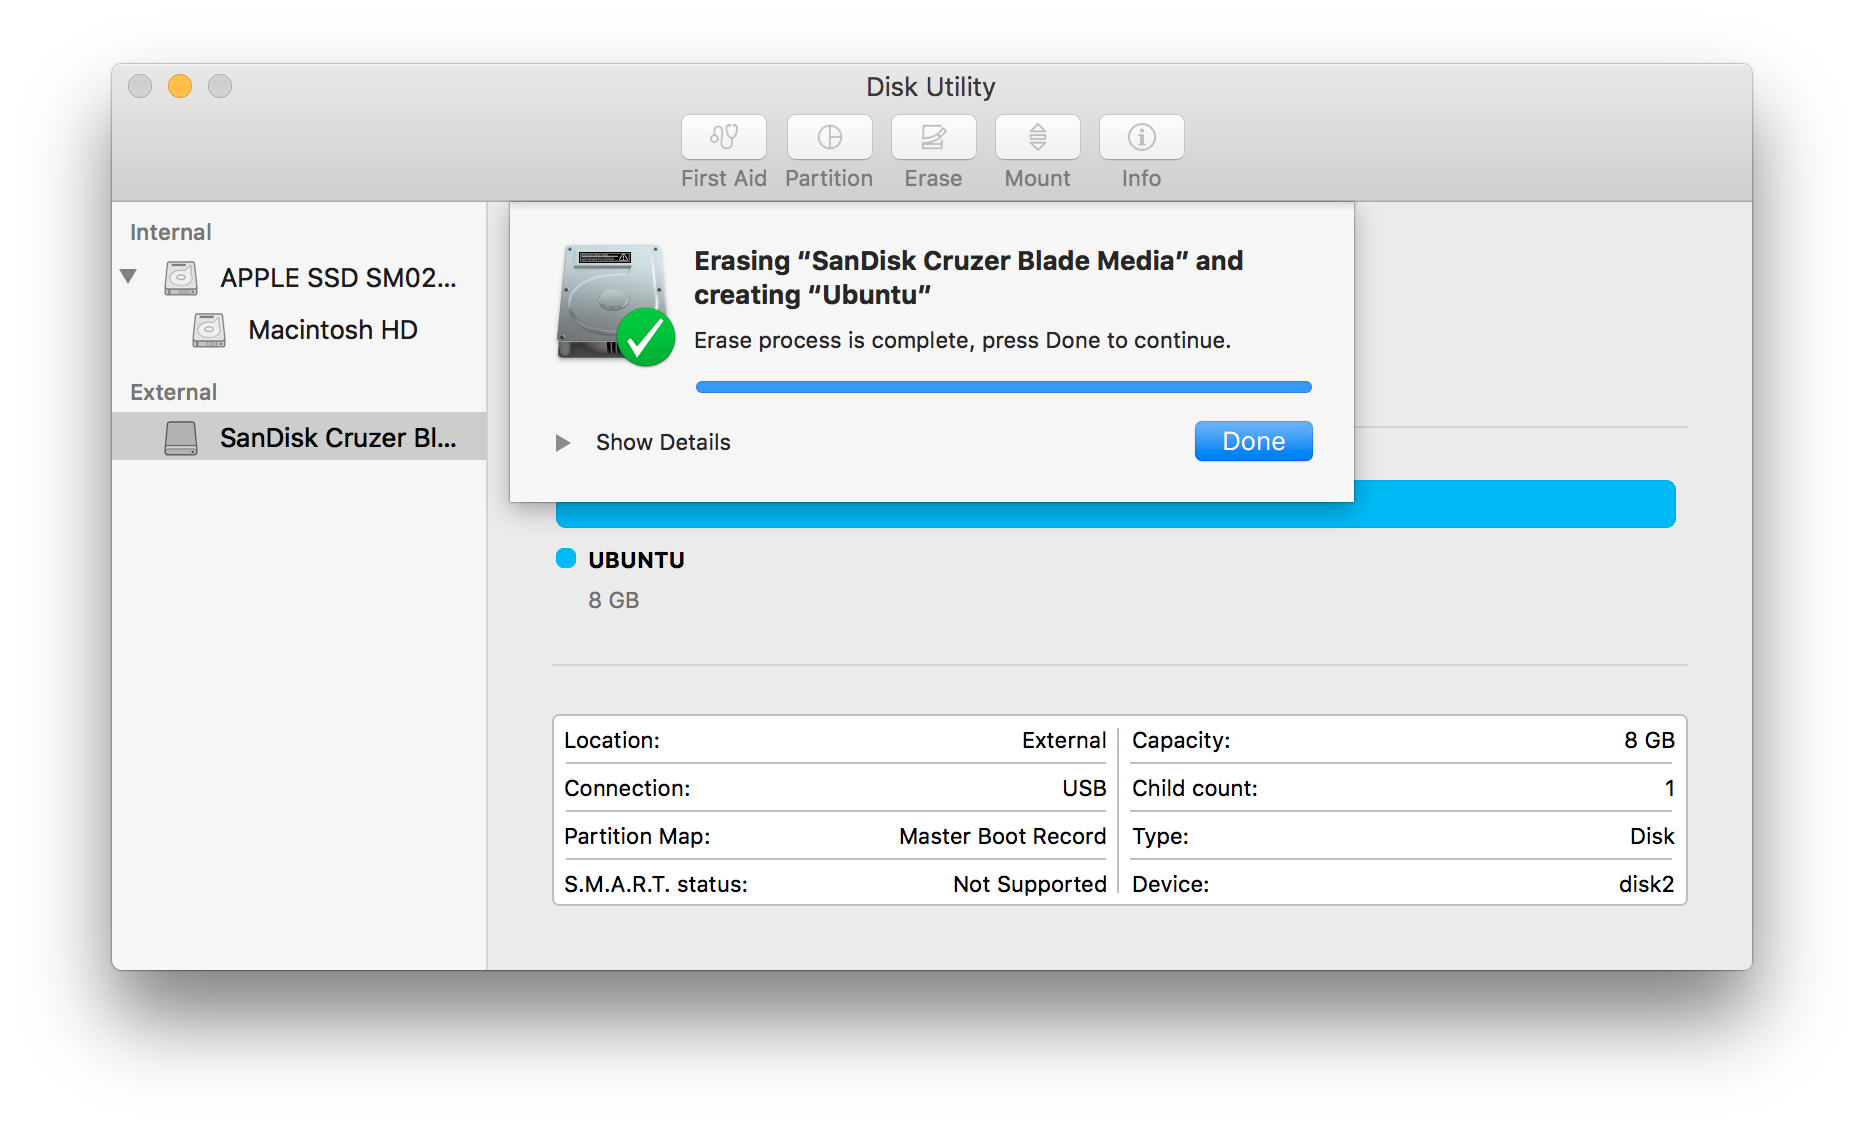Click the blue UBUNTU partition usage bar
The height and width of the screenshot is (1130, 1864).
pos(1115,504)
